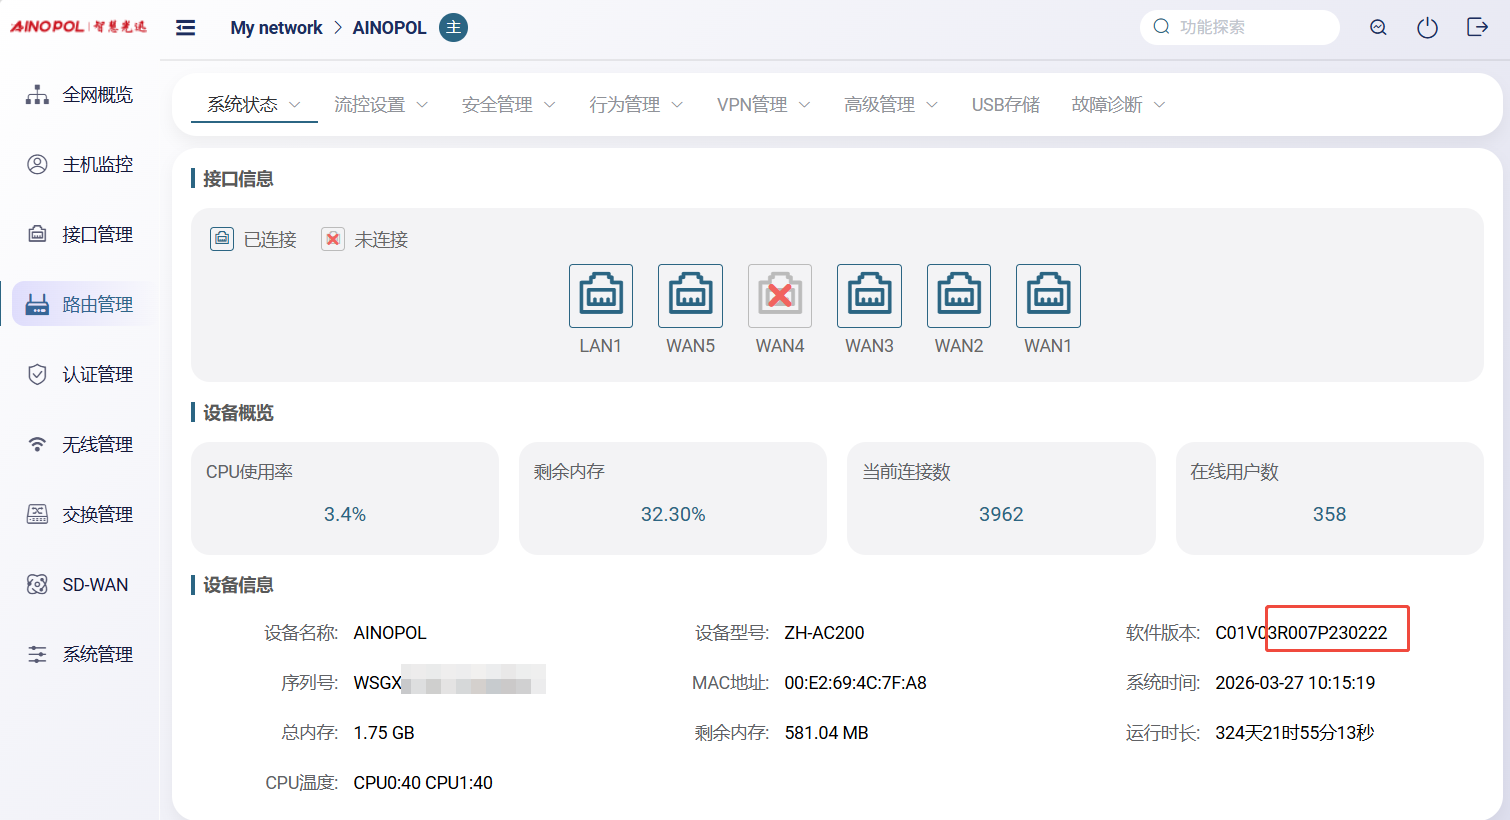Expand the 流控设置 dropdown menu

pyautogui.click(x=380, y=105)
